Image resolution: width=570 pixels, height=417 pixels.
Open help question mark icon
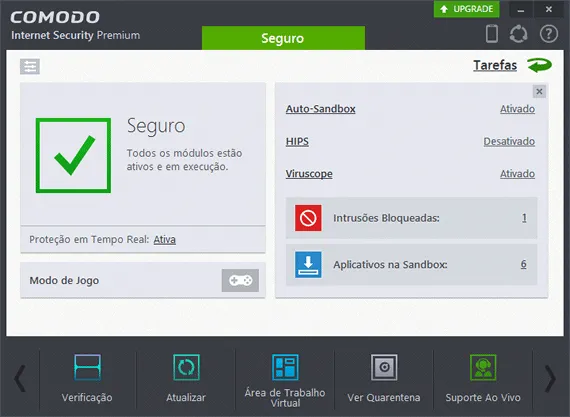pyautogui.click(x=549, y=34)
